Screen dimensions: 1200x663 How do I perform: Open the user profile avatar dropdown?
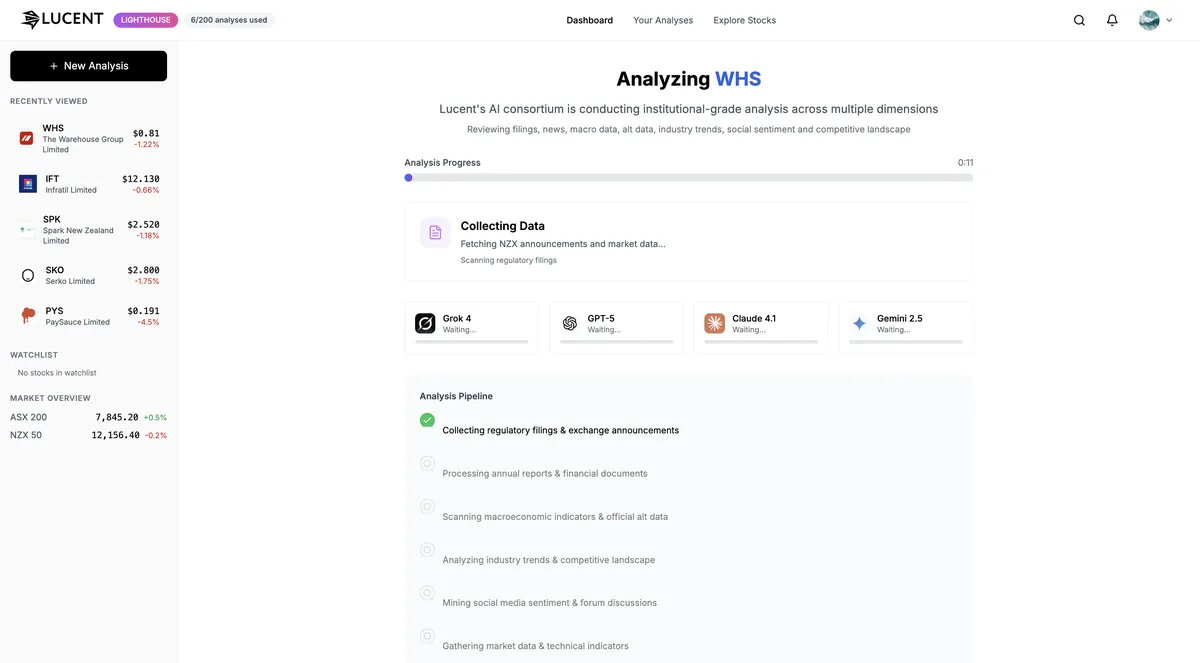point(1156,20)
